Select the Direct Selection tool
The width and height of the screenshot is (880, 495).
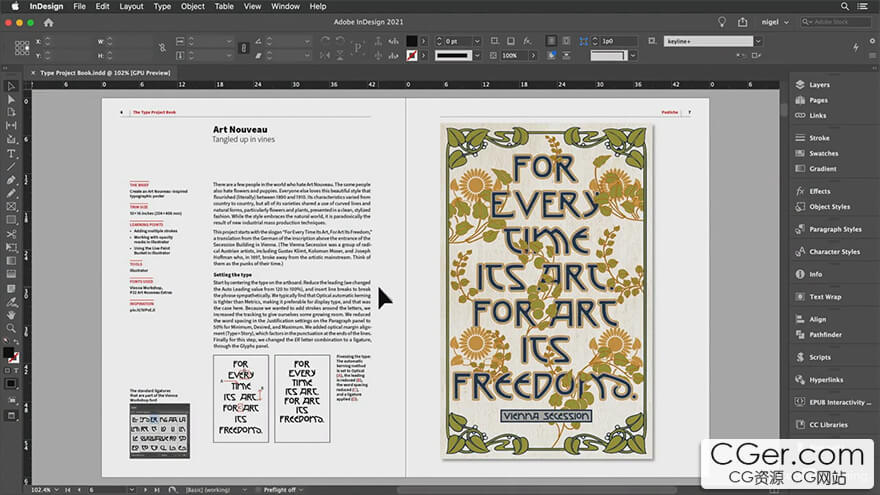tap(11, 99)
